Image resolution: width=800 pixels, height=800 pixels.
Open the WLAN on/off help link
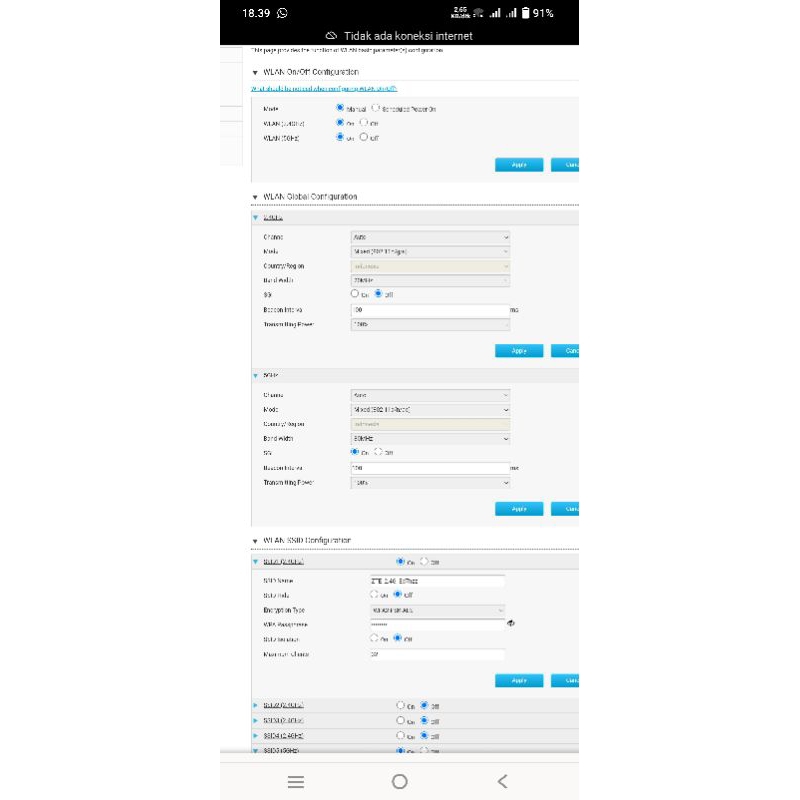tap(324, 89)
